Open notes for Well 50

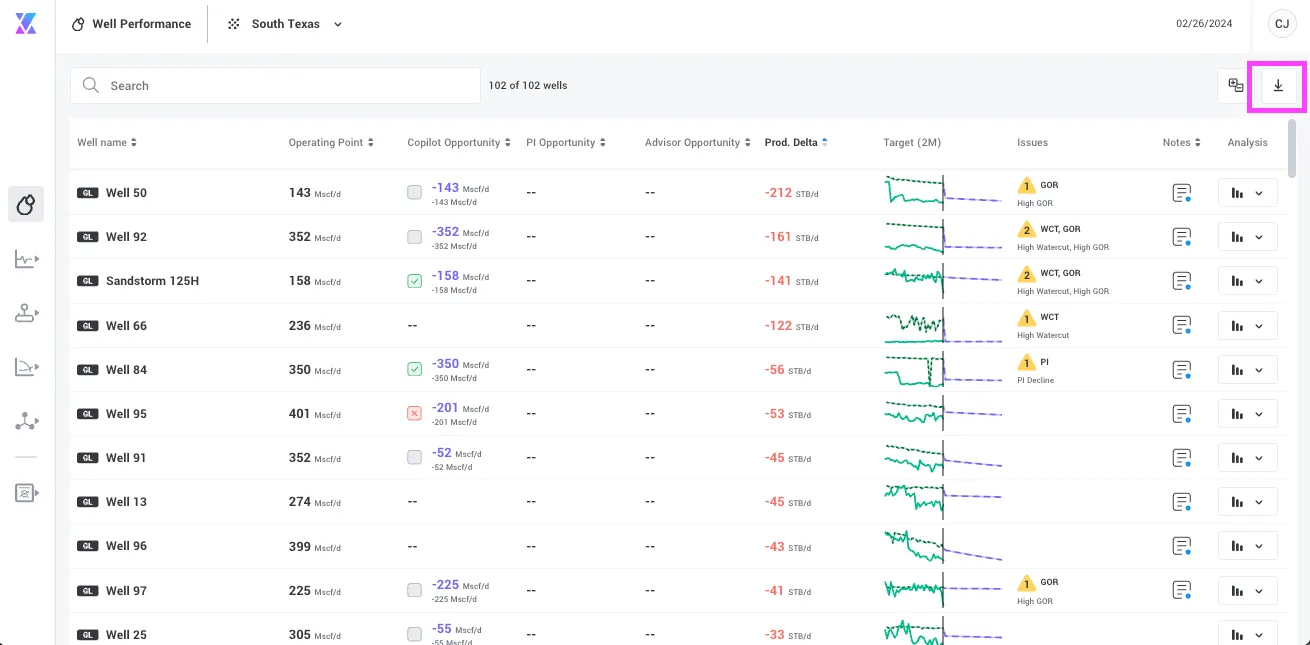[x=1182, y=193]
